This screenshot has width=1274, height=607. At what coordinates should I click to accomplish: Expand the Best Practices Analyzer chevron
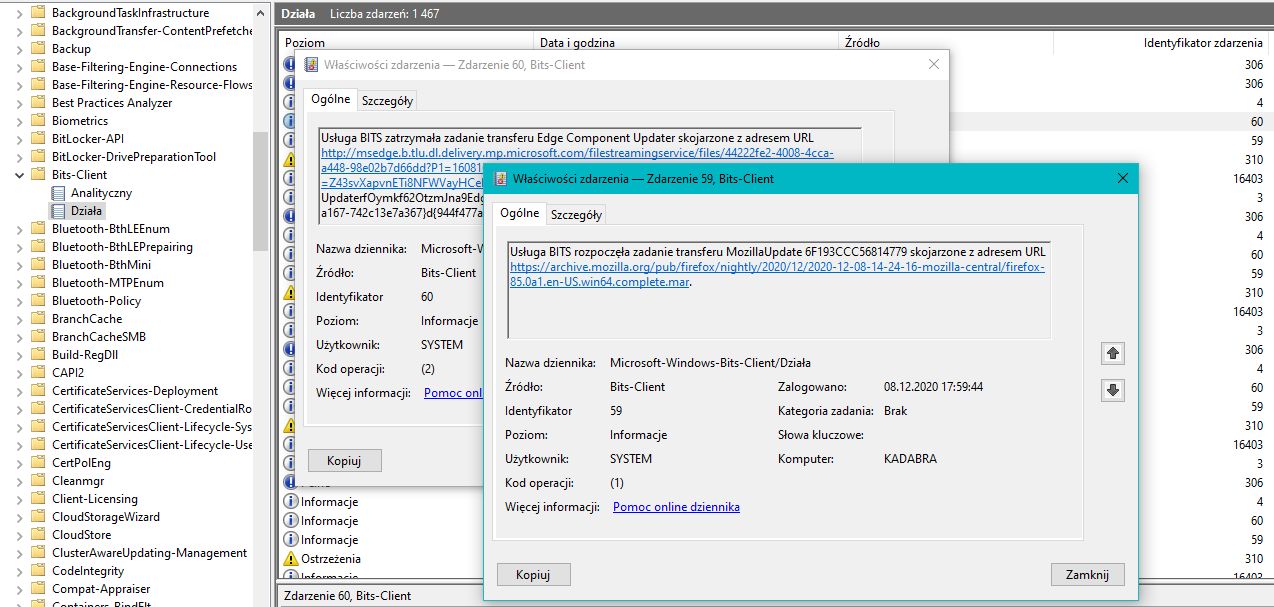click(19, 103)
